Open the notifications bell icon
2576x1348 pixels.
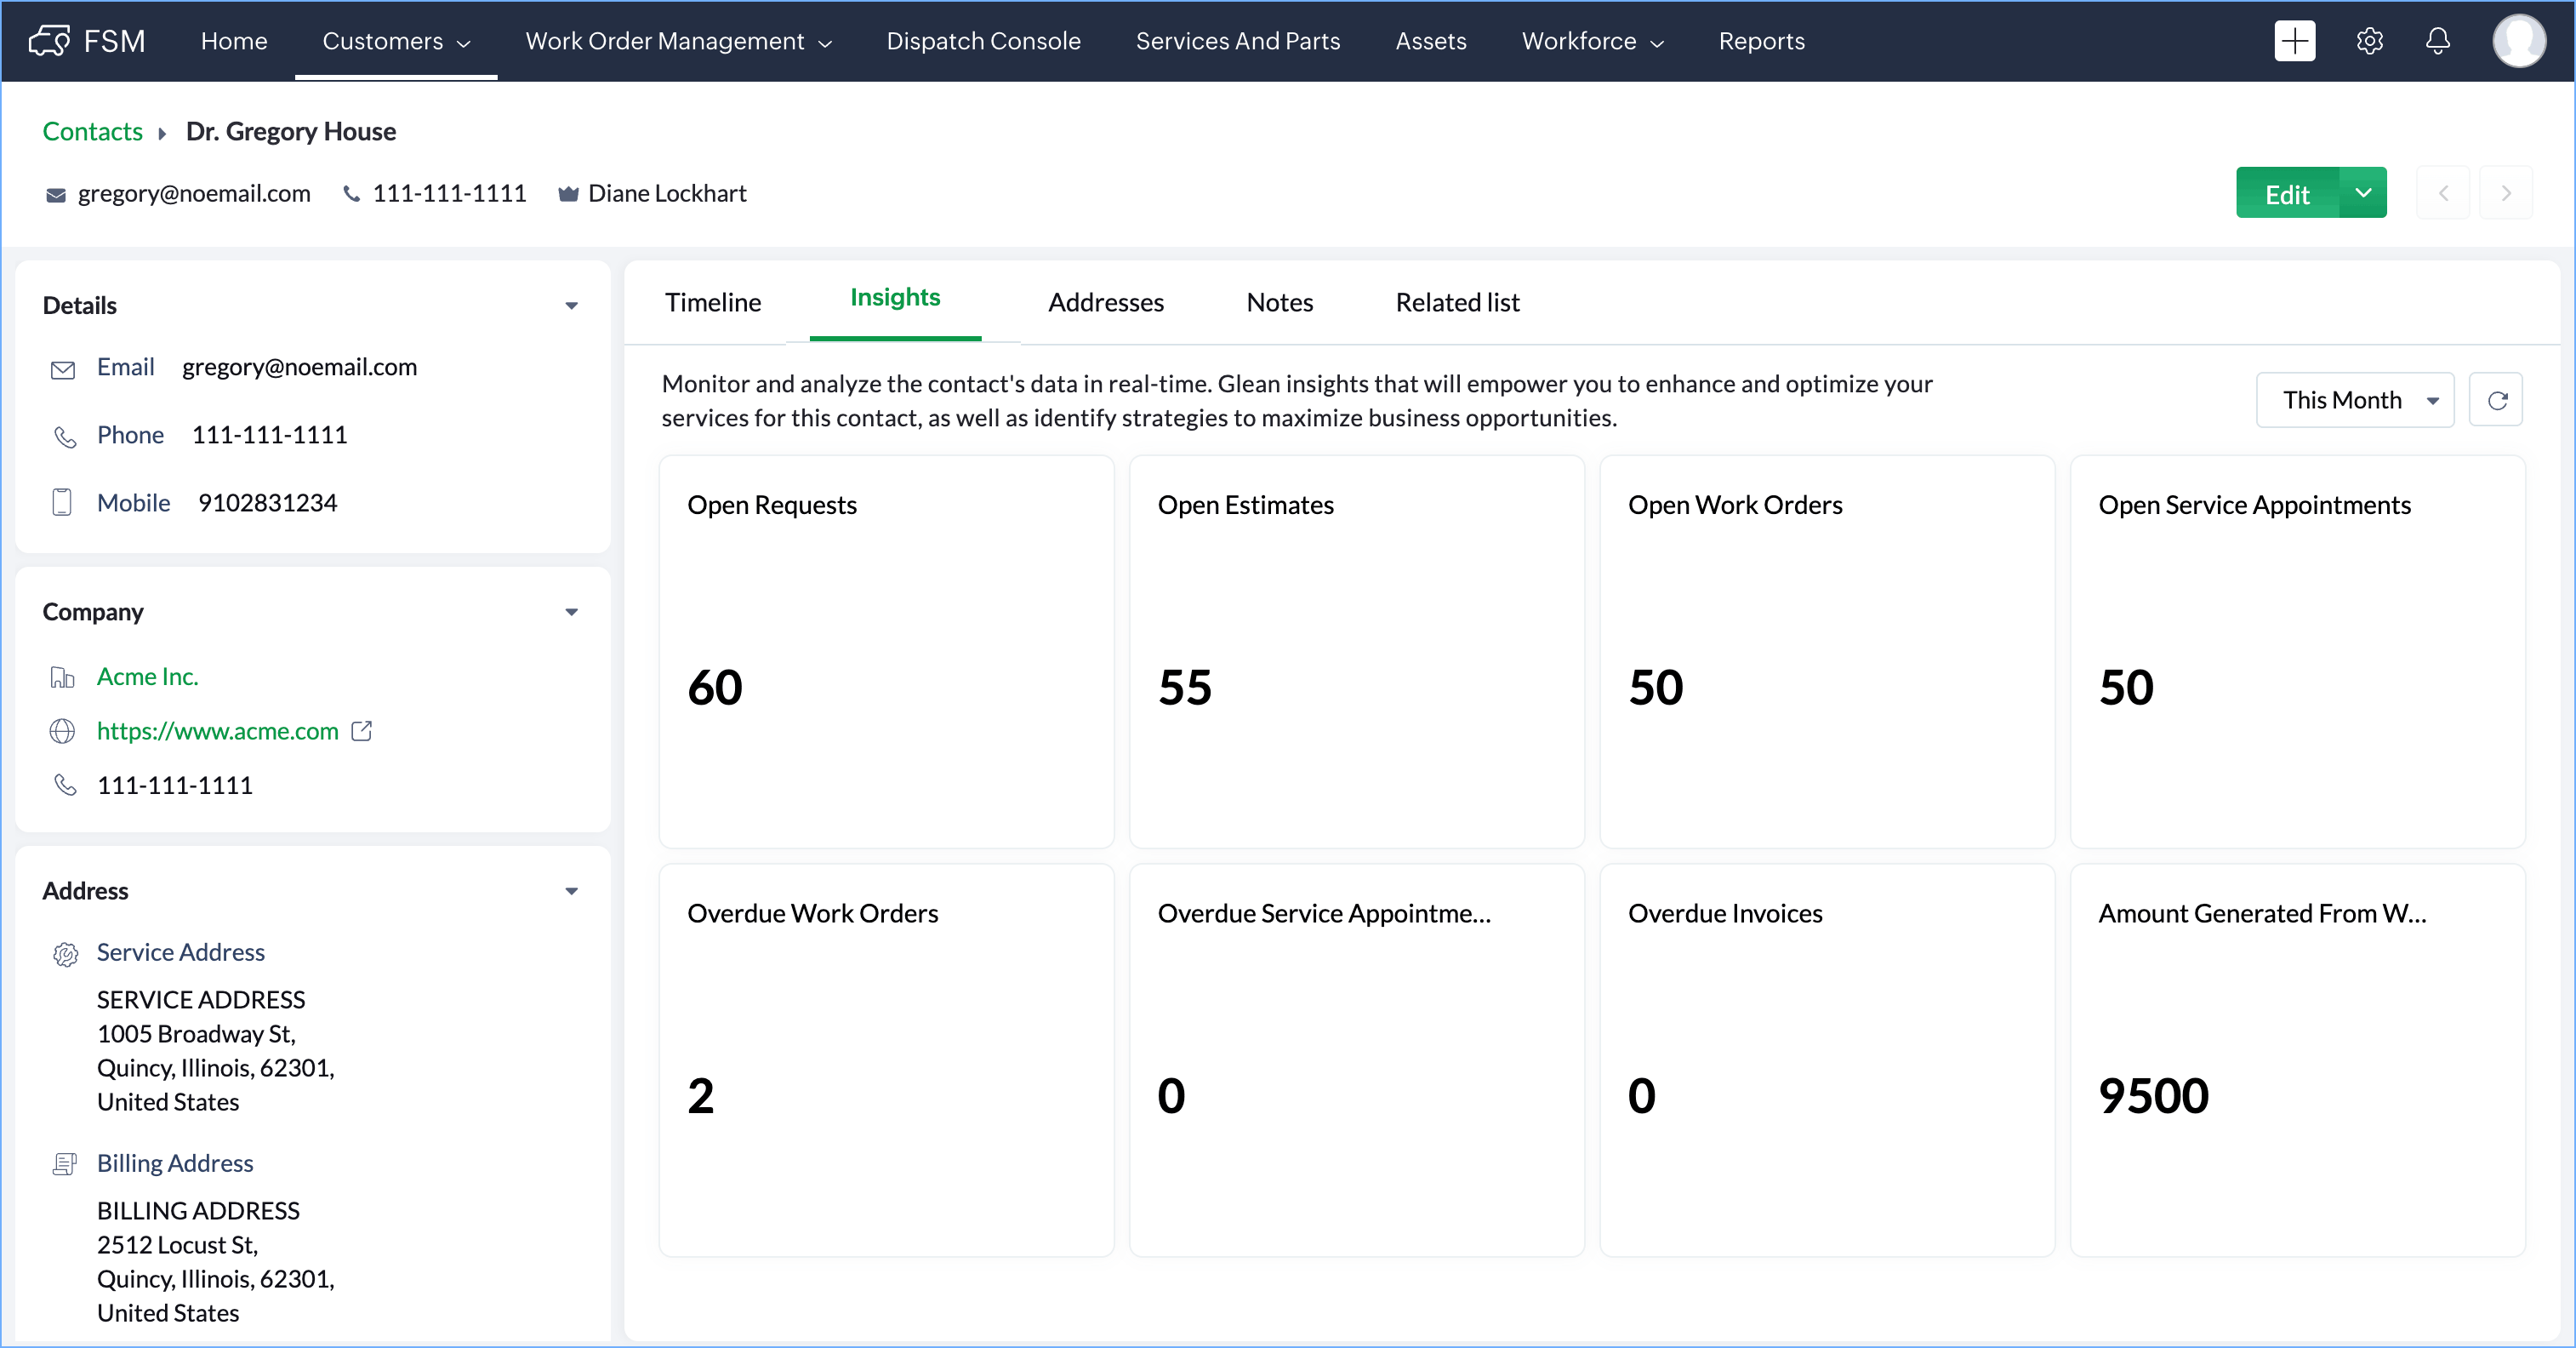pos(2437,41)
